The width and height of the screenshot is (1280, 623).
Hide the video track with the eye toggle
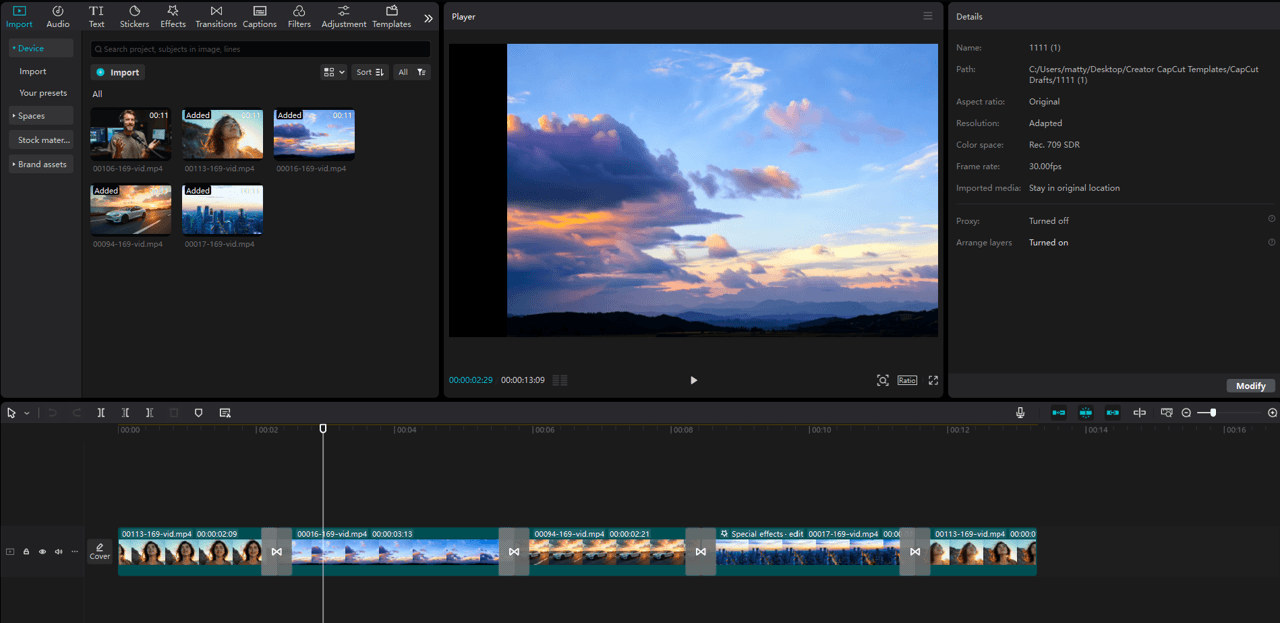(x=42, y=551)
